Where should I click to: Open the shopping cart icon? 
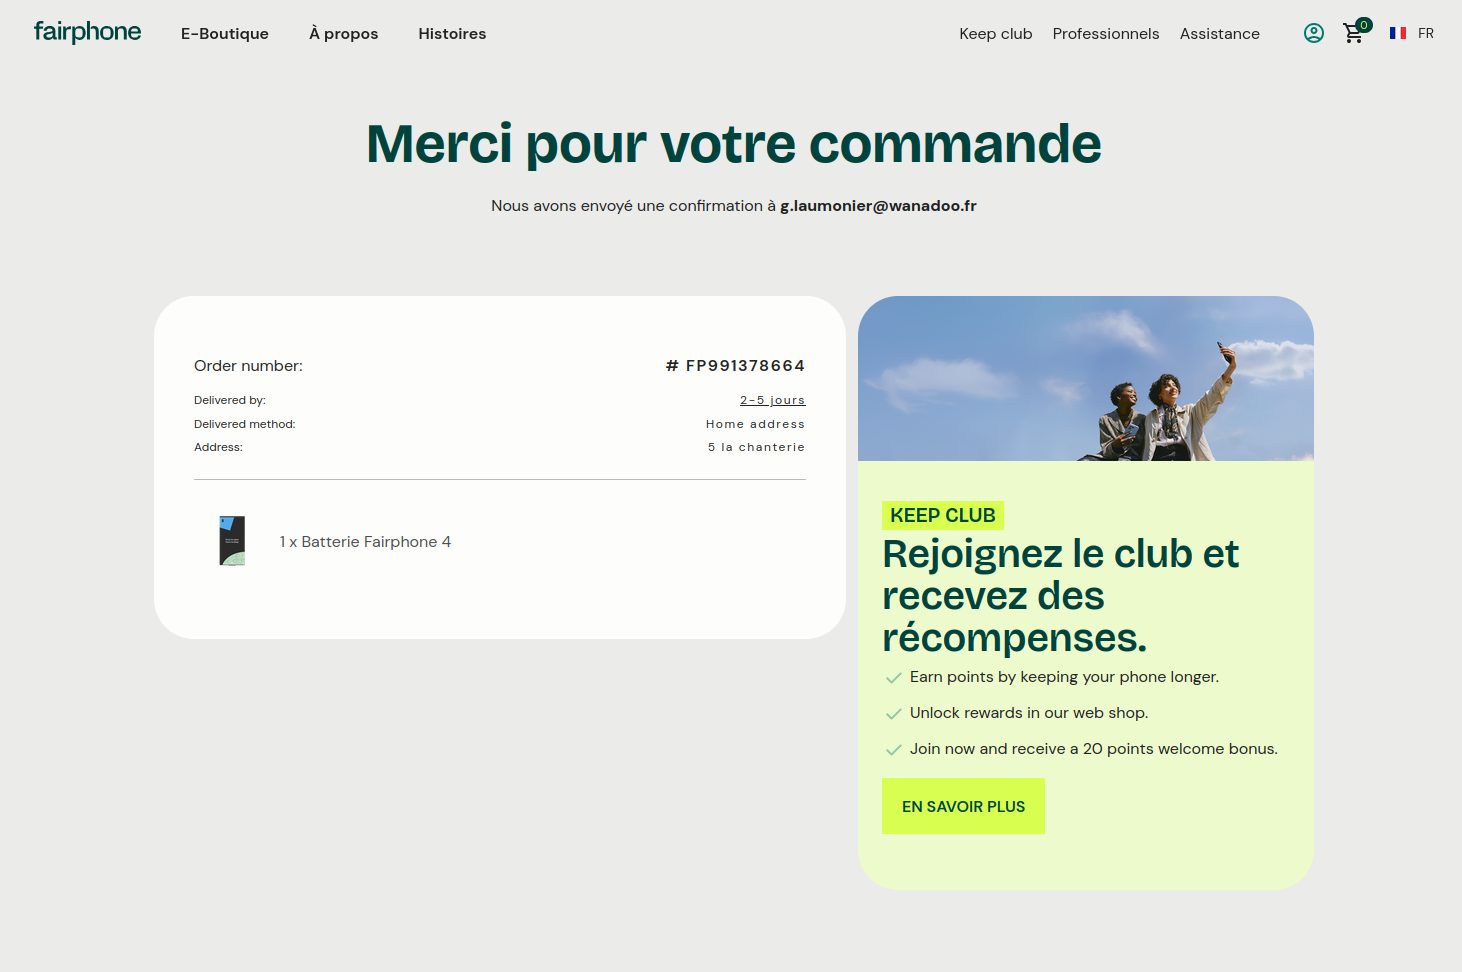tap(1354, 33)
